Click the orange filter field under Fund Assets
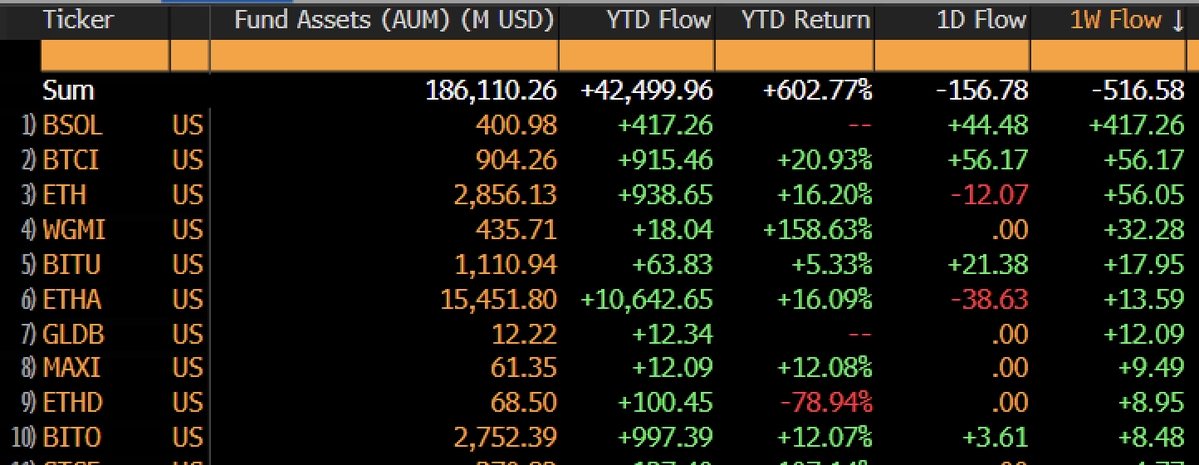Image resolution: width=1199 pixels, height=465 pixels. coord(384,56)
